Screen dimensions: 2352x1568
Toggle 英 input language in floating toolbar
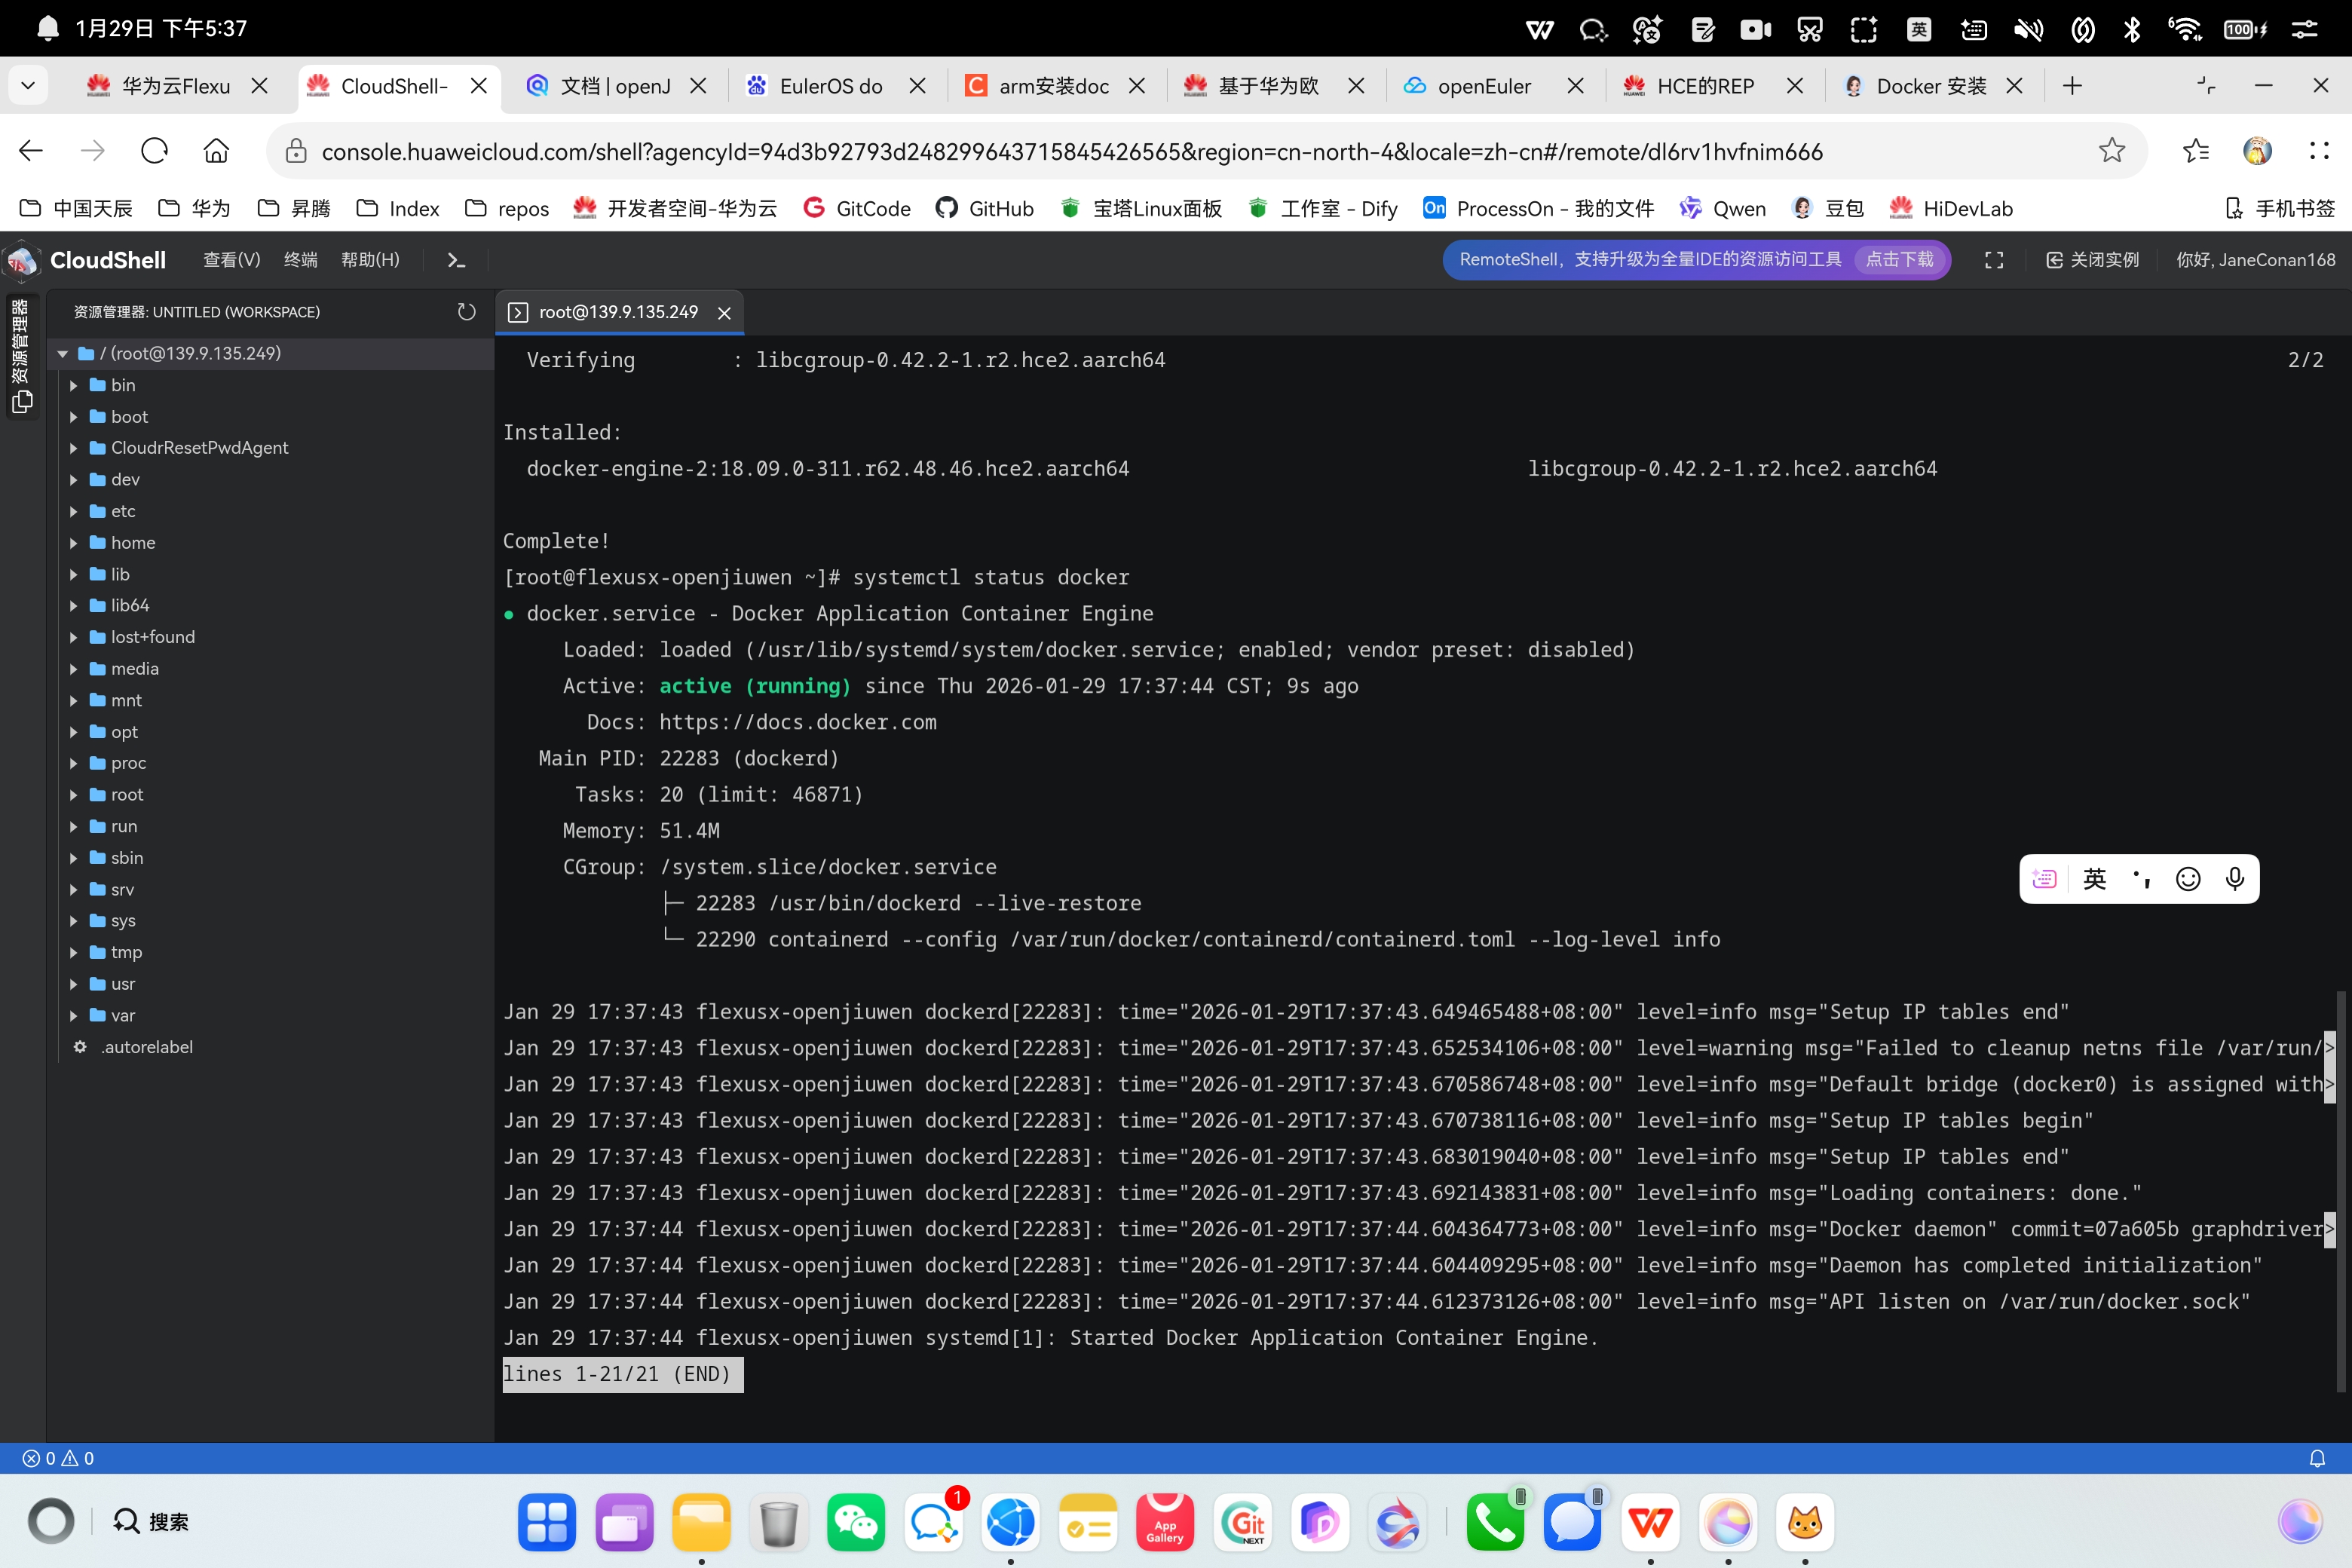(x=2094, y=878)
